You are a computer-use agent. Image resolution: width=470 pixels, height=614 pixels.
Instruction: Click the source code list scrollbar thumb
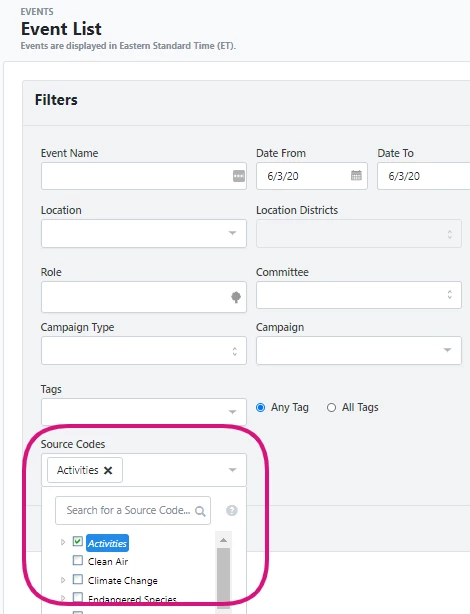point(224,578)
